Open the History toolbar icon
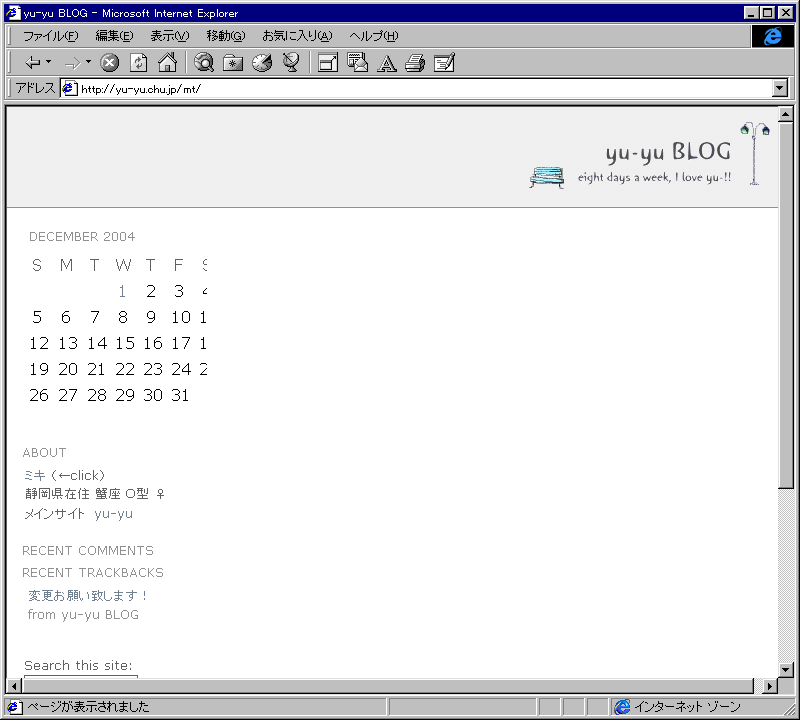Viewport: 800px width, 720px height. pyautogui.click(x=262, y=63)
